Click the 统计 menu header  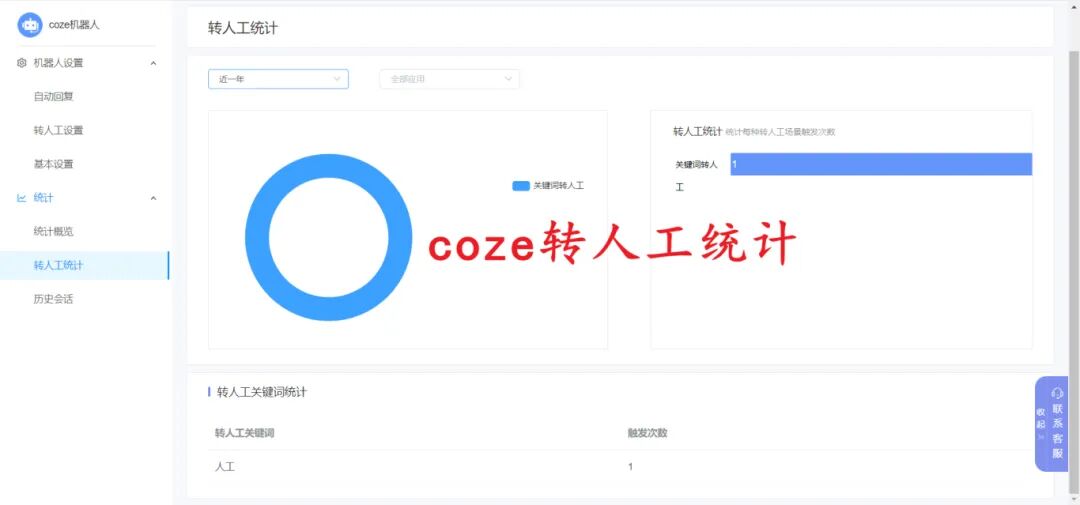coord(43,198)
